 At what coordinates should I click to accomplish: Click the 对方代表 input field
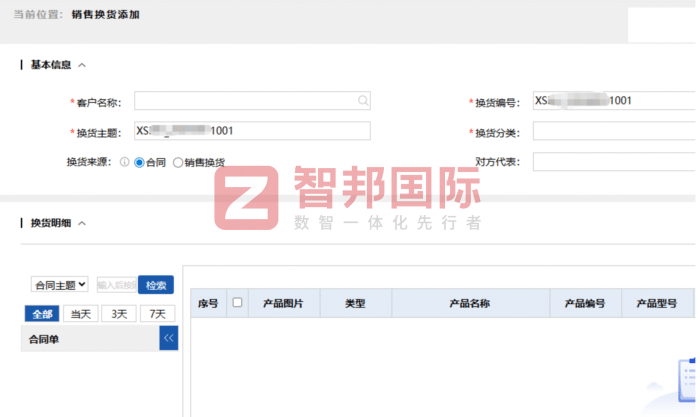click(x=614, y=162)
